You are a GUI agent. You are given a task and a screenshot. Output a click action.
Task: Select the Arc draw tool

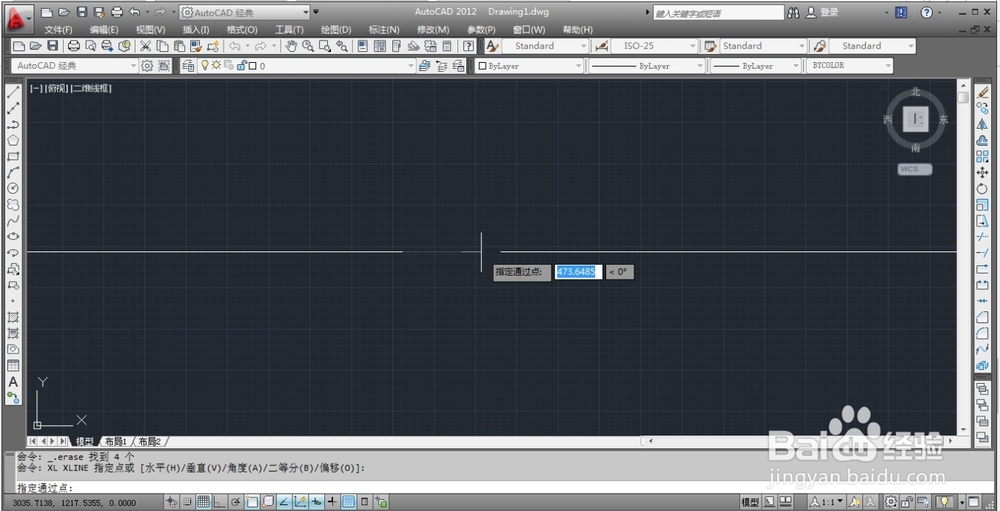(13, 172)
